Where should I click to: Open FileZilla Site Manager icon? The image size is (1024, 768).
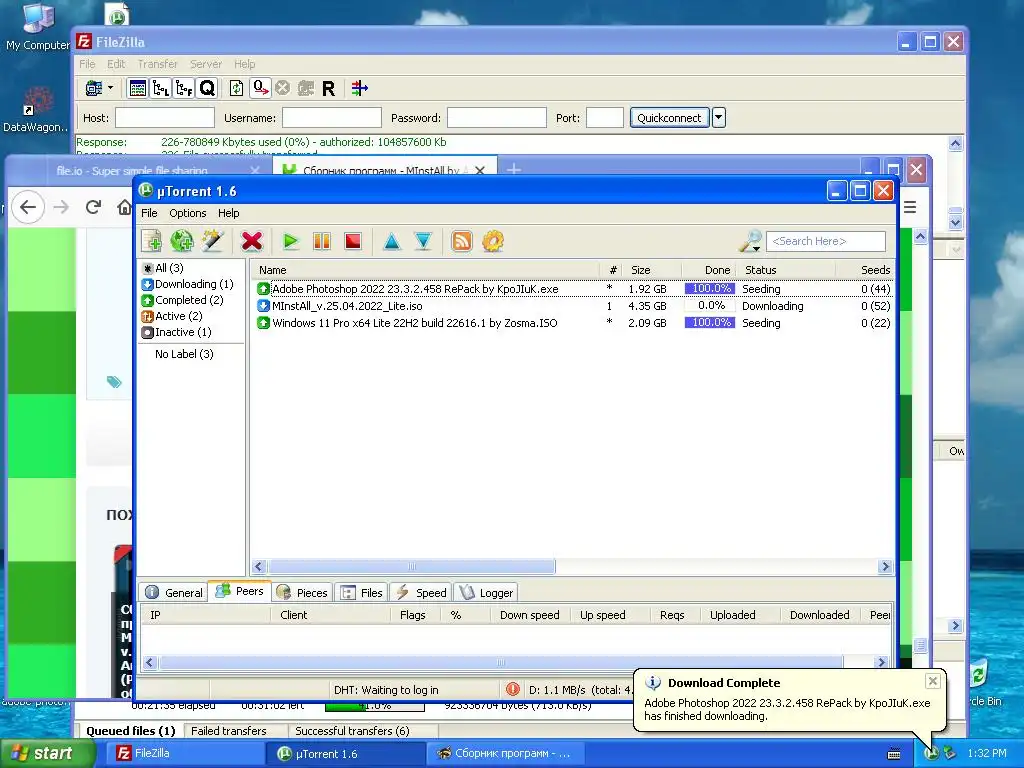94,88
